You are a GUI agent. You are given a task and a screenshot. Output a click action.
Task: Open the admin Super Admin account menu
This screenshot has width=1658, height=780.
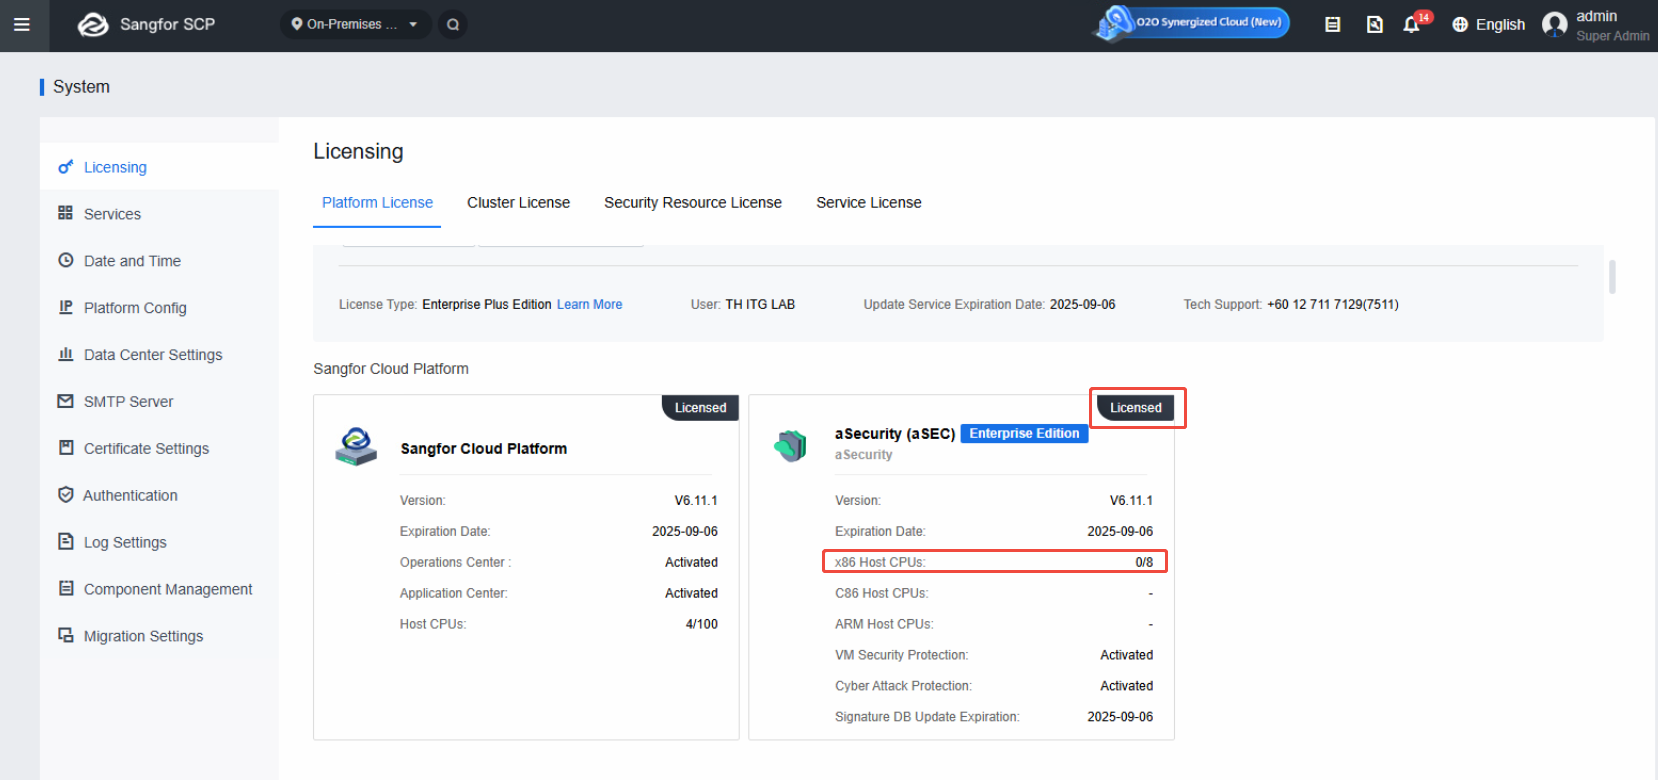click(1596, 25)
